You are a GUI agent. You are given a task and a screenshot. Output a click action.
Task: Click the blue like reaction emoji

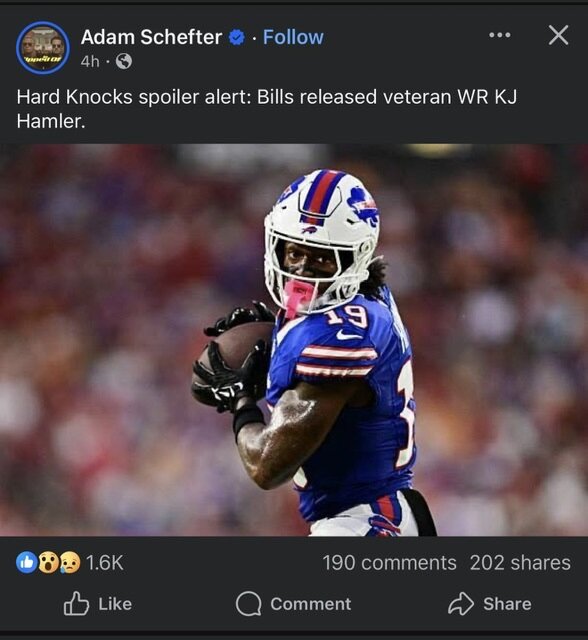(26, 563)
